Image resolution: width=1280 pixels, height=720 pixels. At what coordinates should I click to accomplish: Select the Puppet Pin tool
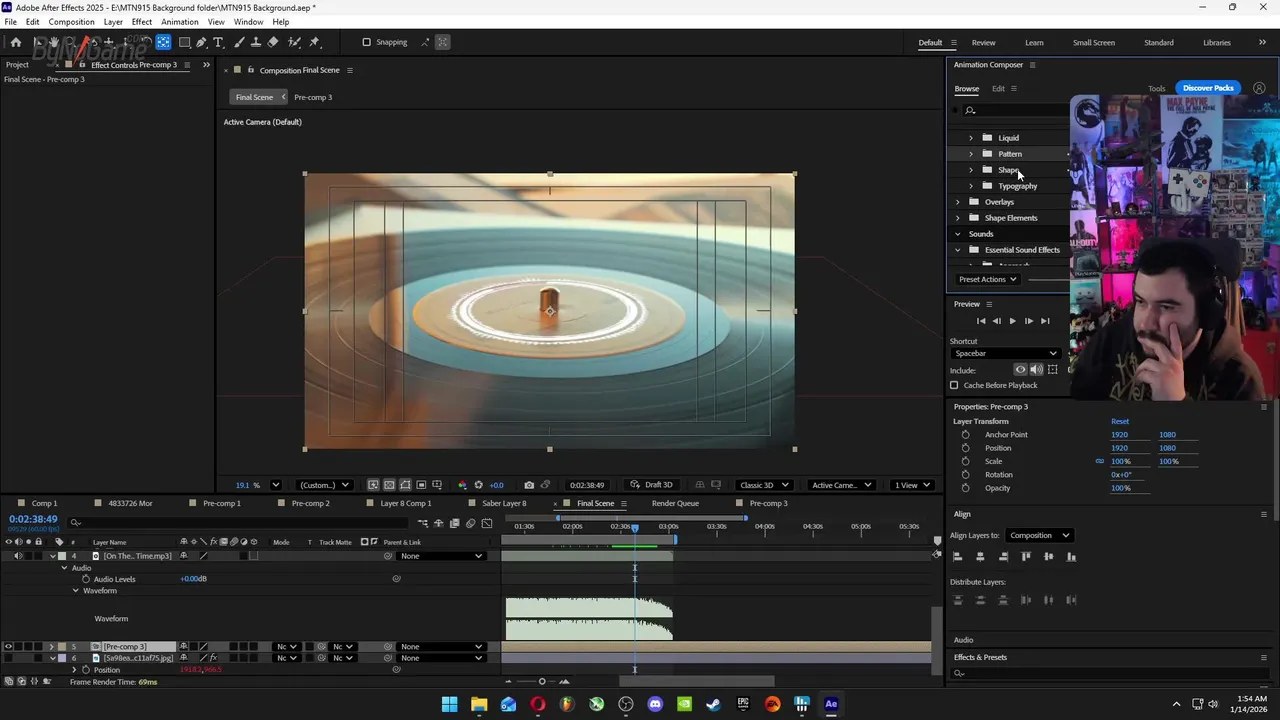point(314,42)
